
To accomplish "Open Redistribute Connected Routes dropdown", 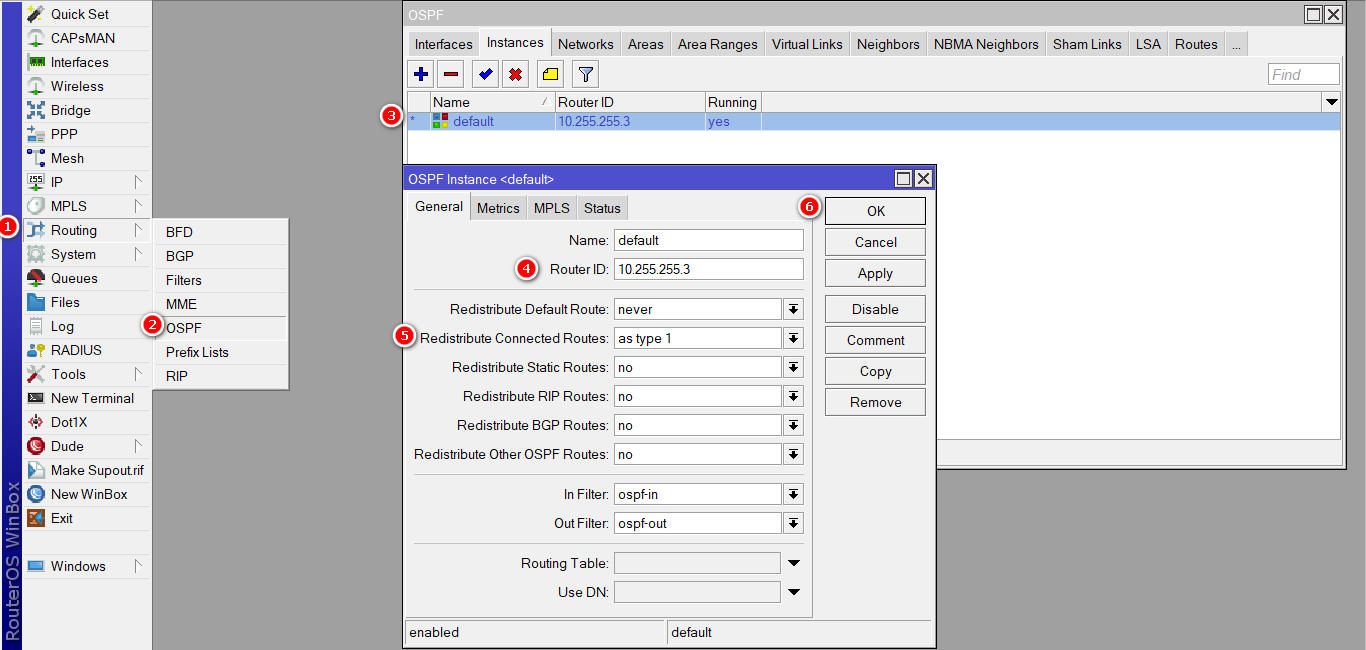I will (794, 338).
